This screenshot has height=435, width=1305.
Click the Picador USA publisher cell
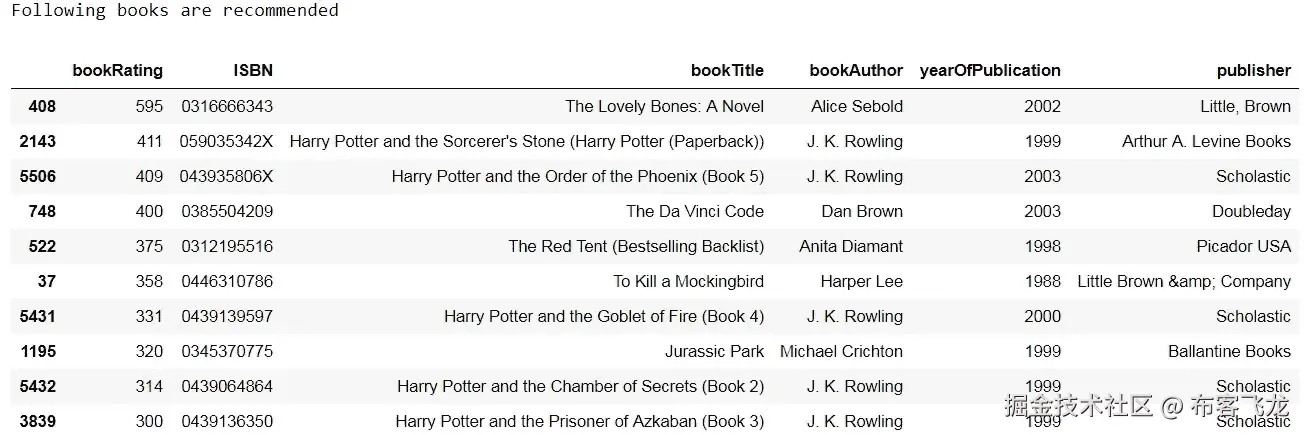pos(1243,246)
